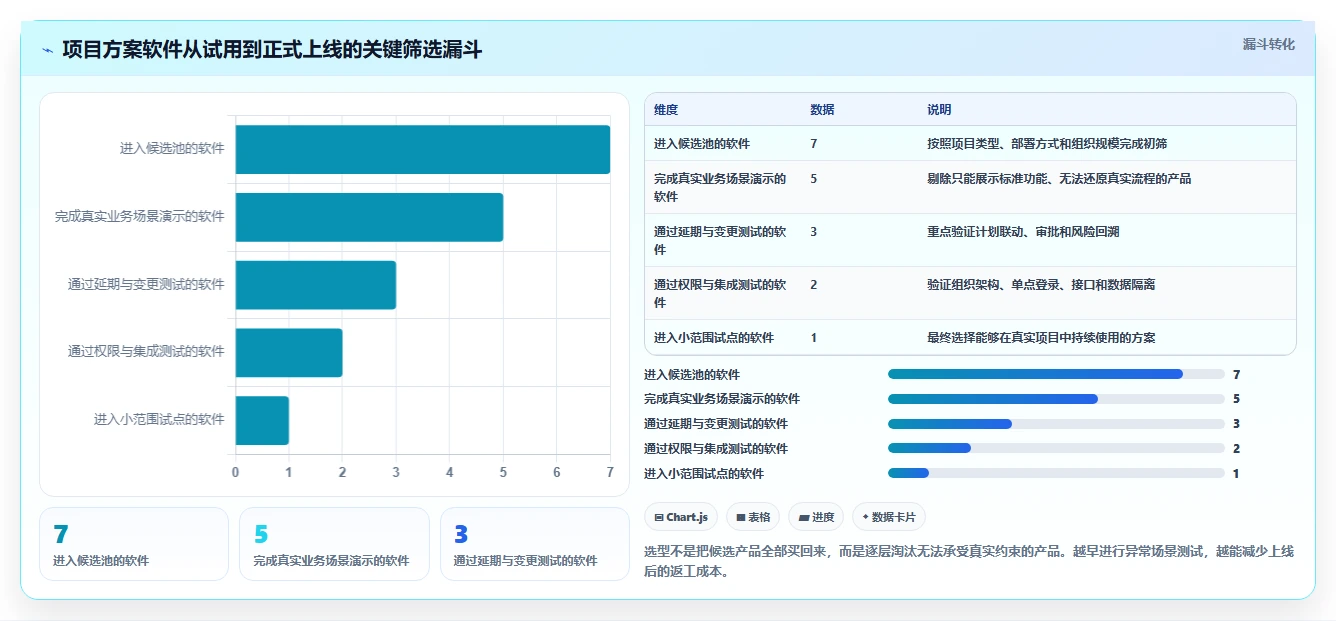Click description 剔除只能展示标准功能、无法还原真实流程的产品

(1059, 179)
